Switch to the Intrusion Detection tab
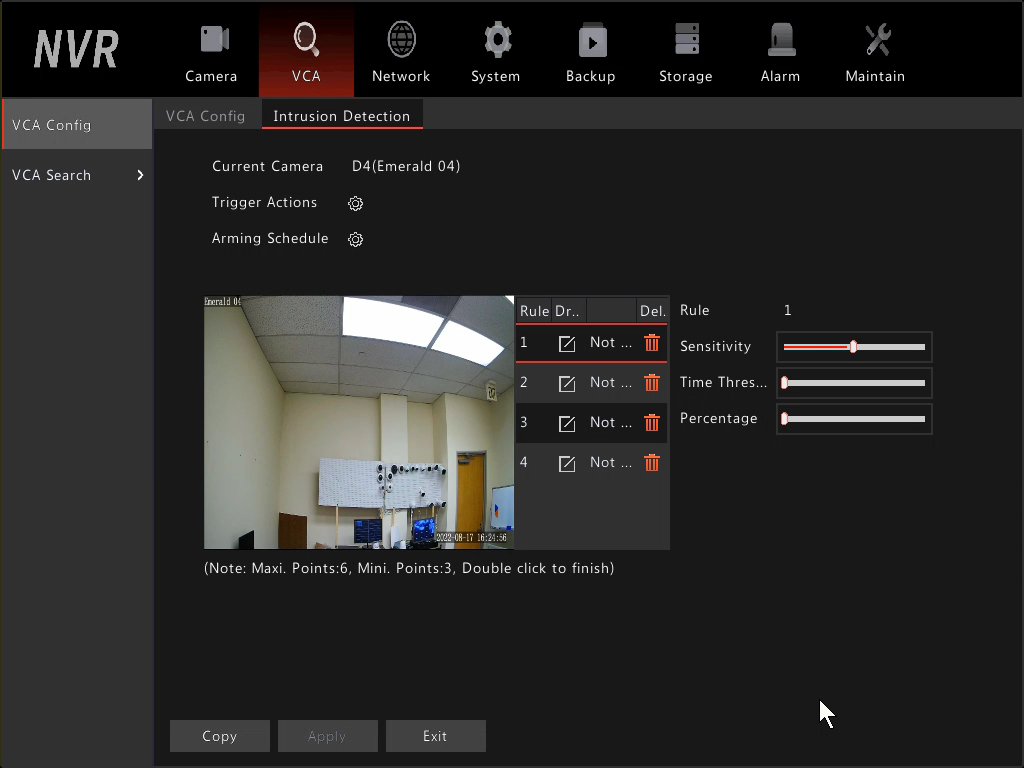 coord(342,115)
